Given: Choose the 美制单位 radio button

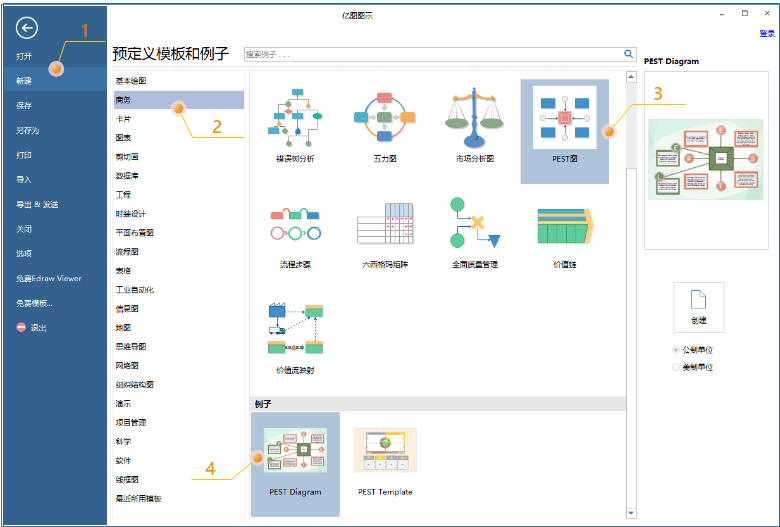Looking at the screenshot, I should [x=676, y=367].
